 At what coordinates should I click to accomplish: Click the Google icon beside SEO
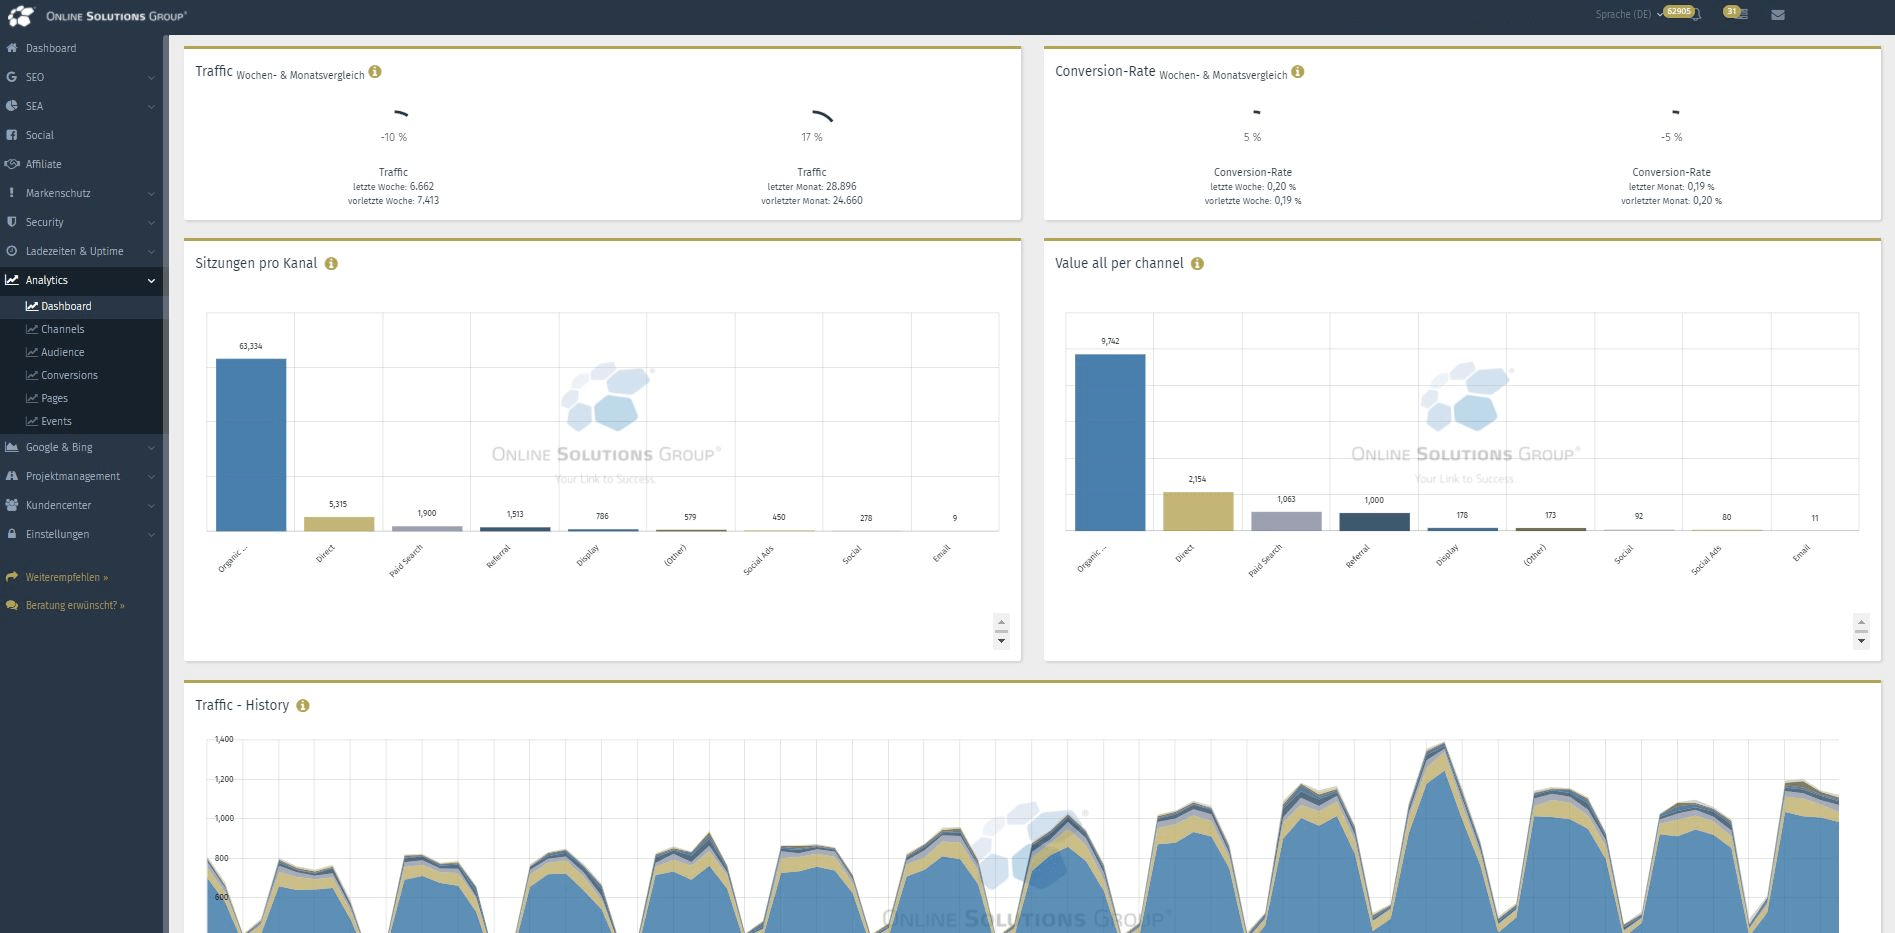coord(12,77)
